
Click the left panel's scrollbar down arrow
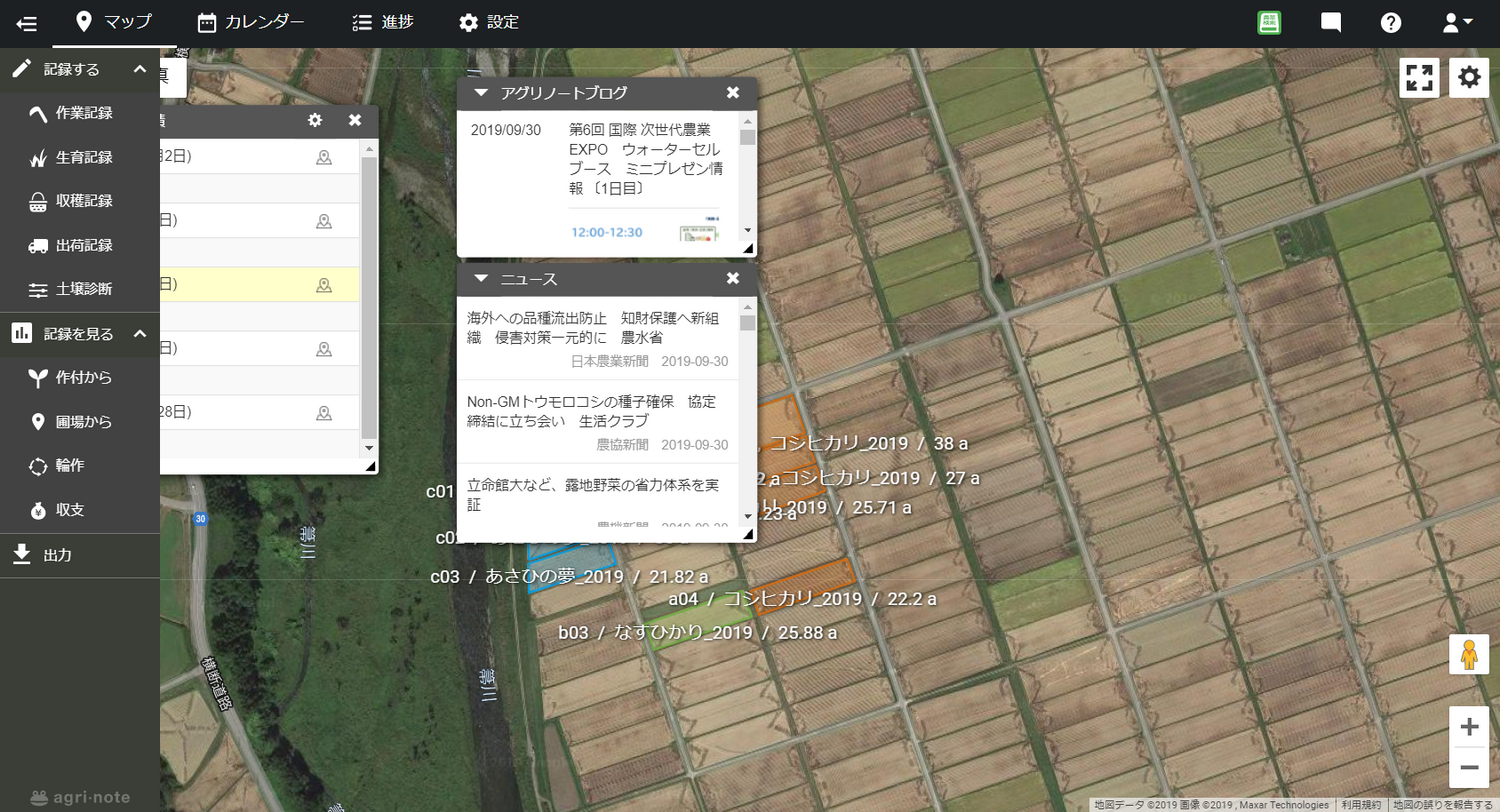[x=369, y=448]
